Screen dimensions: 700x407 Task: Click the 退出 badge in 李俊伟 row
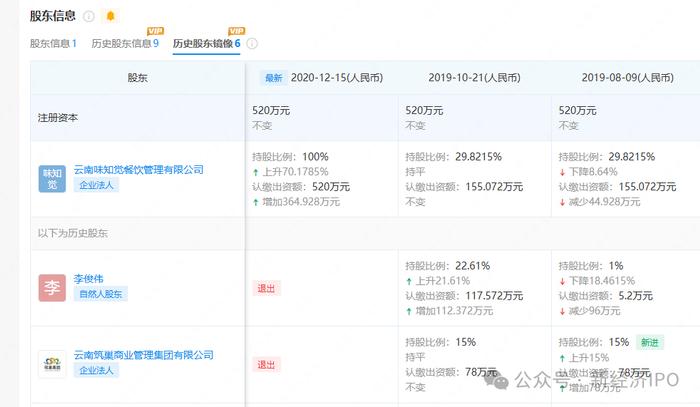coord(266,288)
